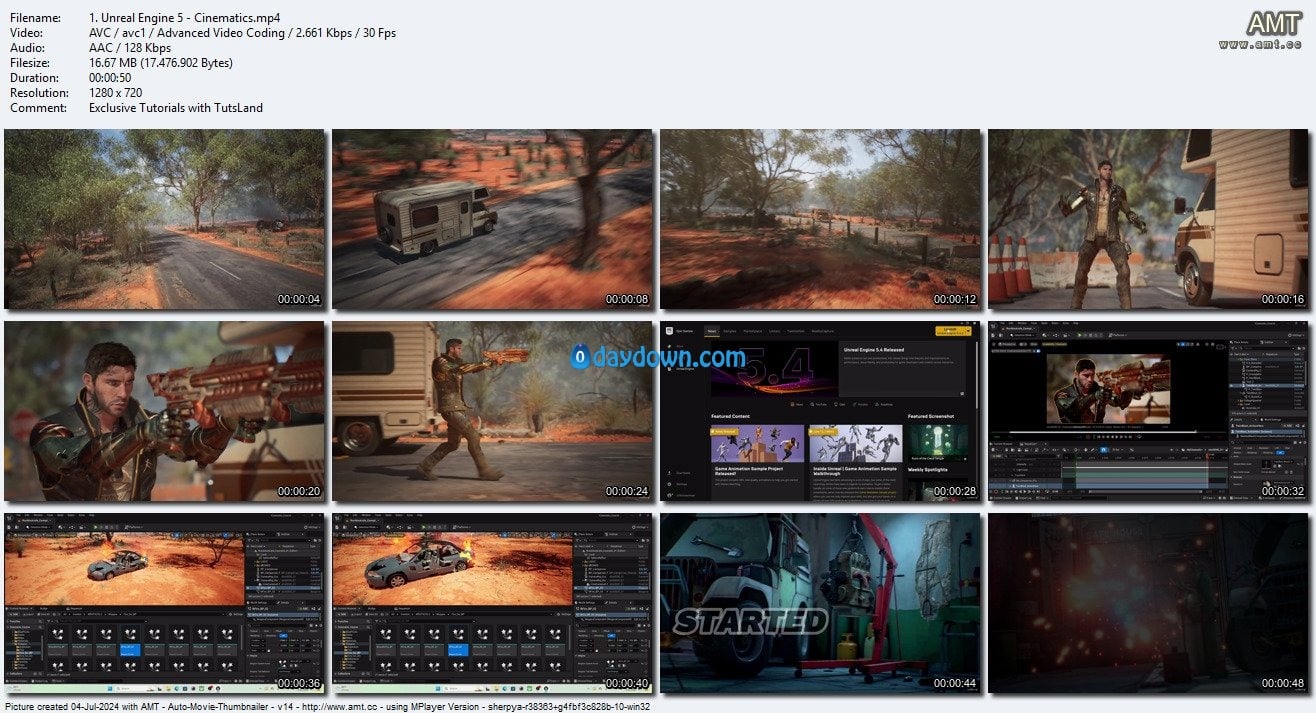Click the AMT logo
The height and width of the screenshot is (713, 1316).
click(1275, 24)
